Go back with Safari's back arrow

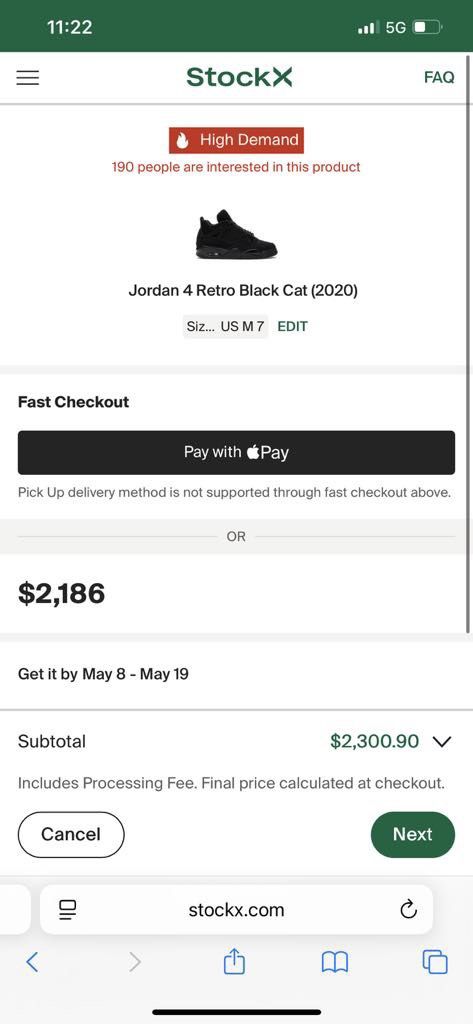point(32,962)
